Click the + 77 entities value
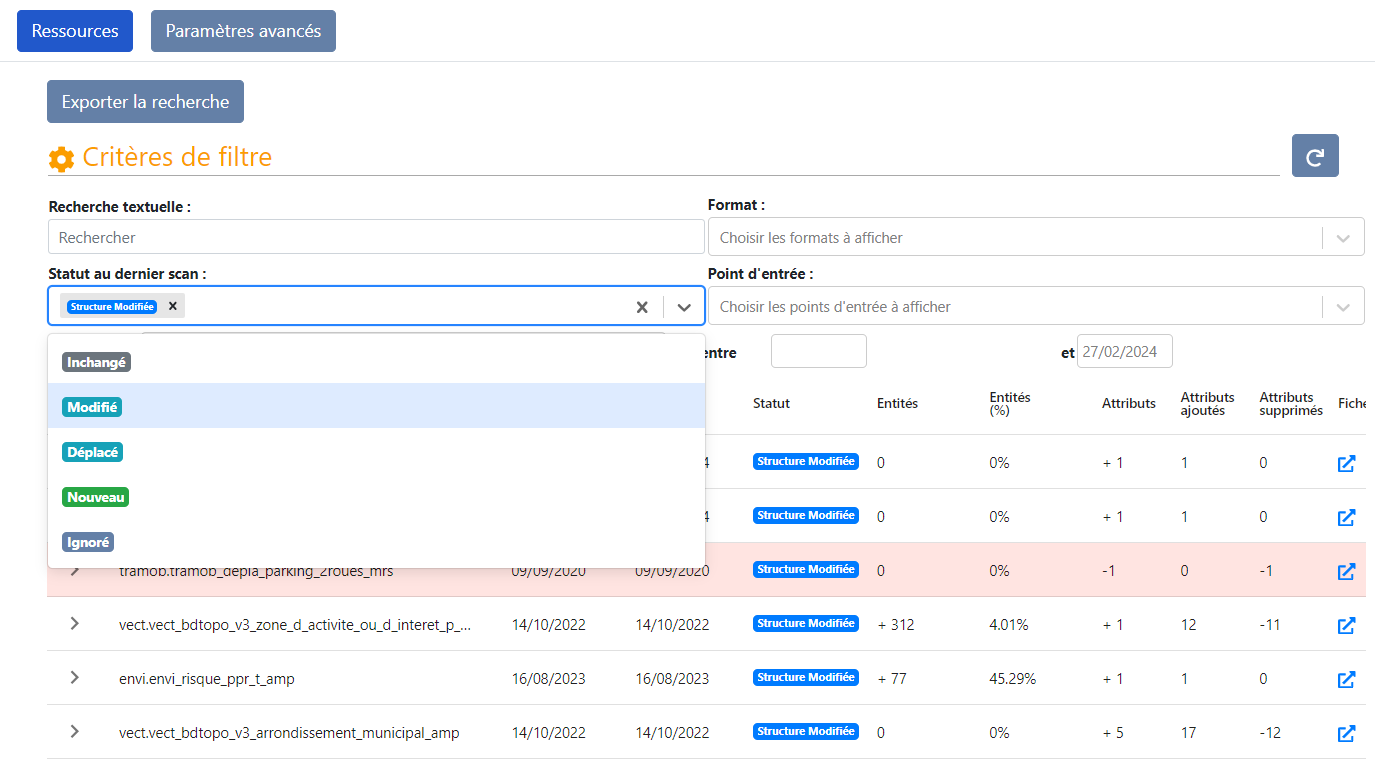The image size is (1377, 761). coord(891,679)
